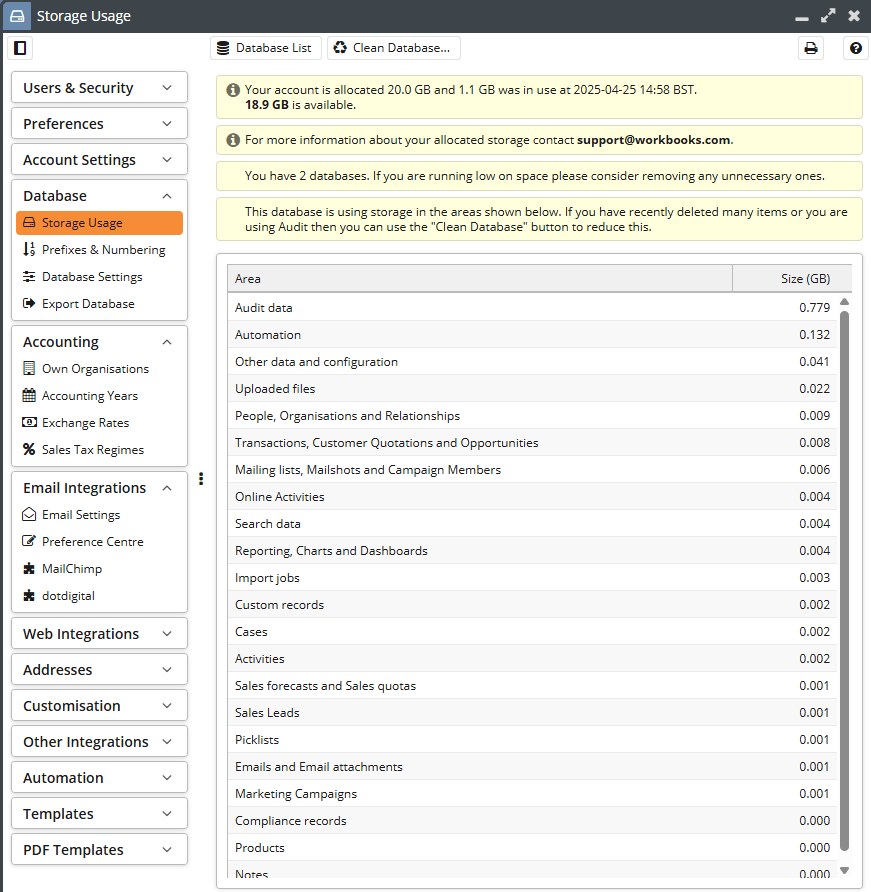Toggle the sidebar panel icon
The image size is (871, 892).
[x=20, y=48]
